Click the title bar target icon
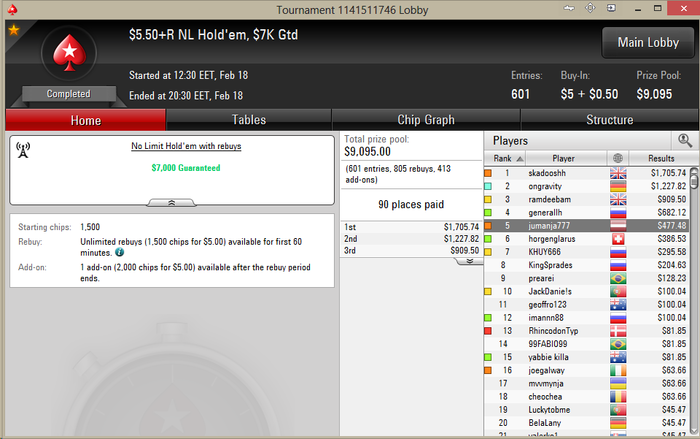The image size is (700, 439). pyautogui.click(x=590, y=8)
